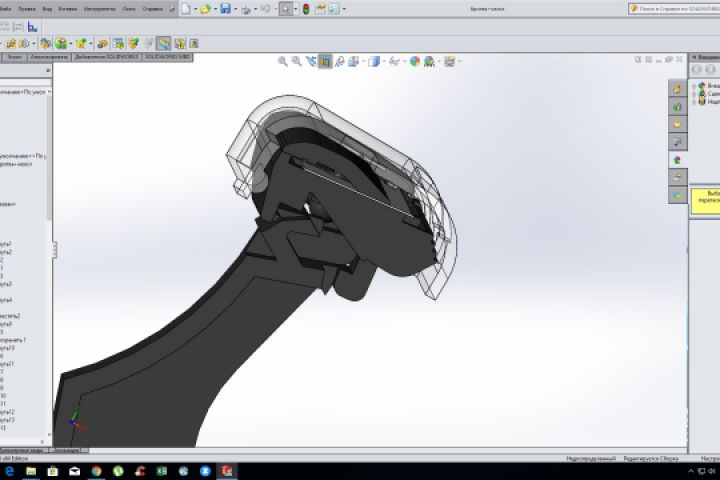
Task: Click the Open file folder icon
Action: pyautogui.click(x=205, y=9)
